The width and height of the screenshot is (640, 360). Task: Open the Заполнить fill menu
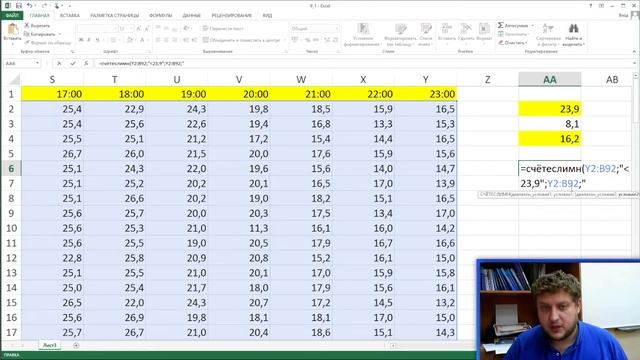click(513, 34)
